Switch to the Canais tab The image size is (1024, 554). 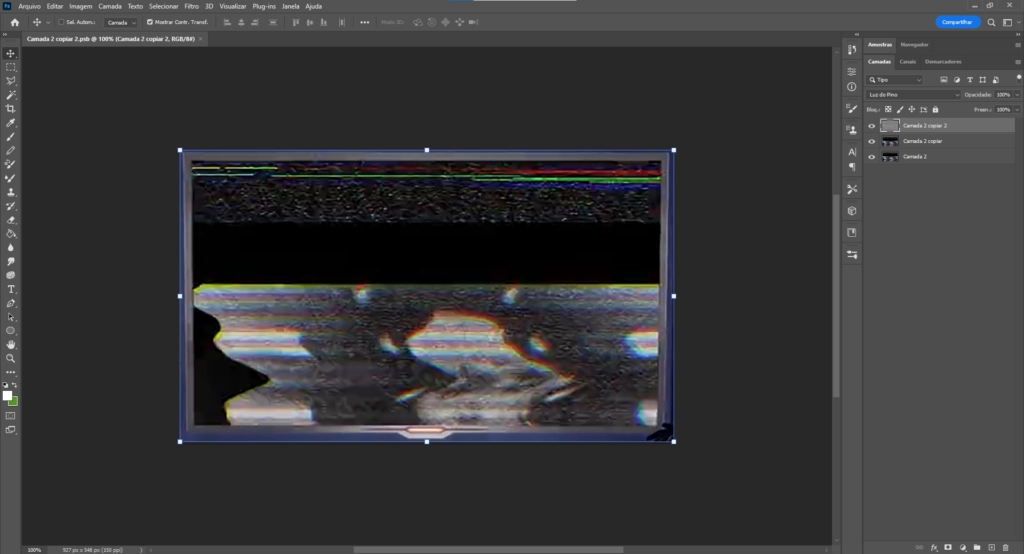coord(908,61)
